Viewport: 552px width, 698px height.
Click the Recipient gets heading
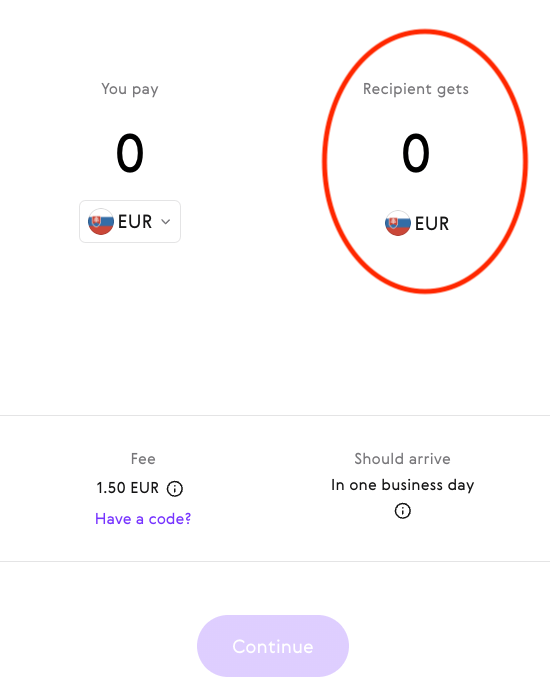click(x=416, y=89)
